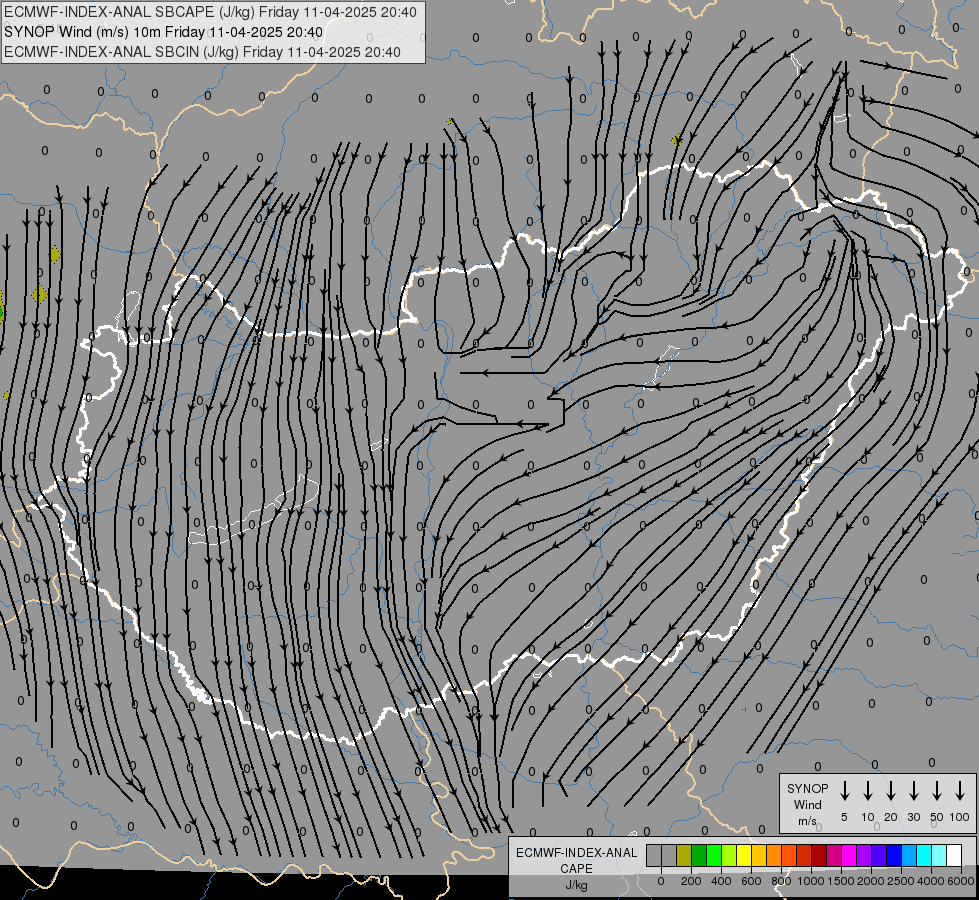This screenshot has height=900, width=979.
Task: Click the wind legend speed label 100
Action: pyautogui.click(x=960, y=817)
